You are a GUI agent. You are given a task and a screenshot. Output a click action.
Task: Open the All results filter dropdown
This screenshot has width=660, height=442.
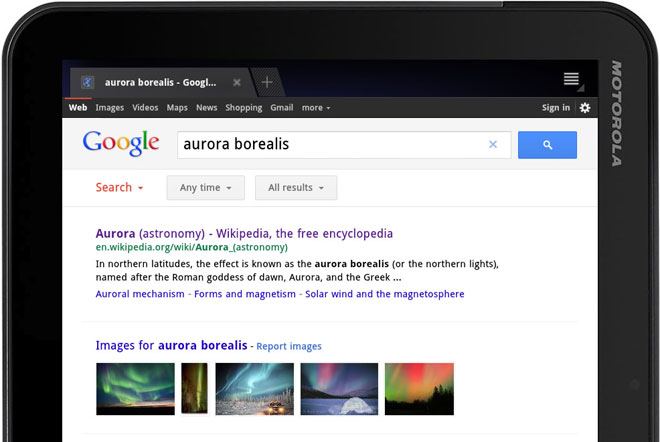coord(296,188)
